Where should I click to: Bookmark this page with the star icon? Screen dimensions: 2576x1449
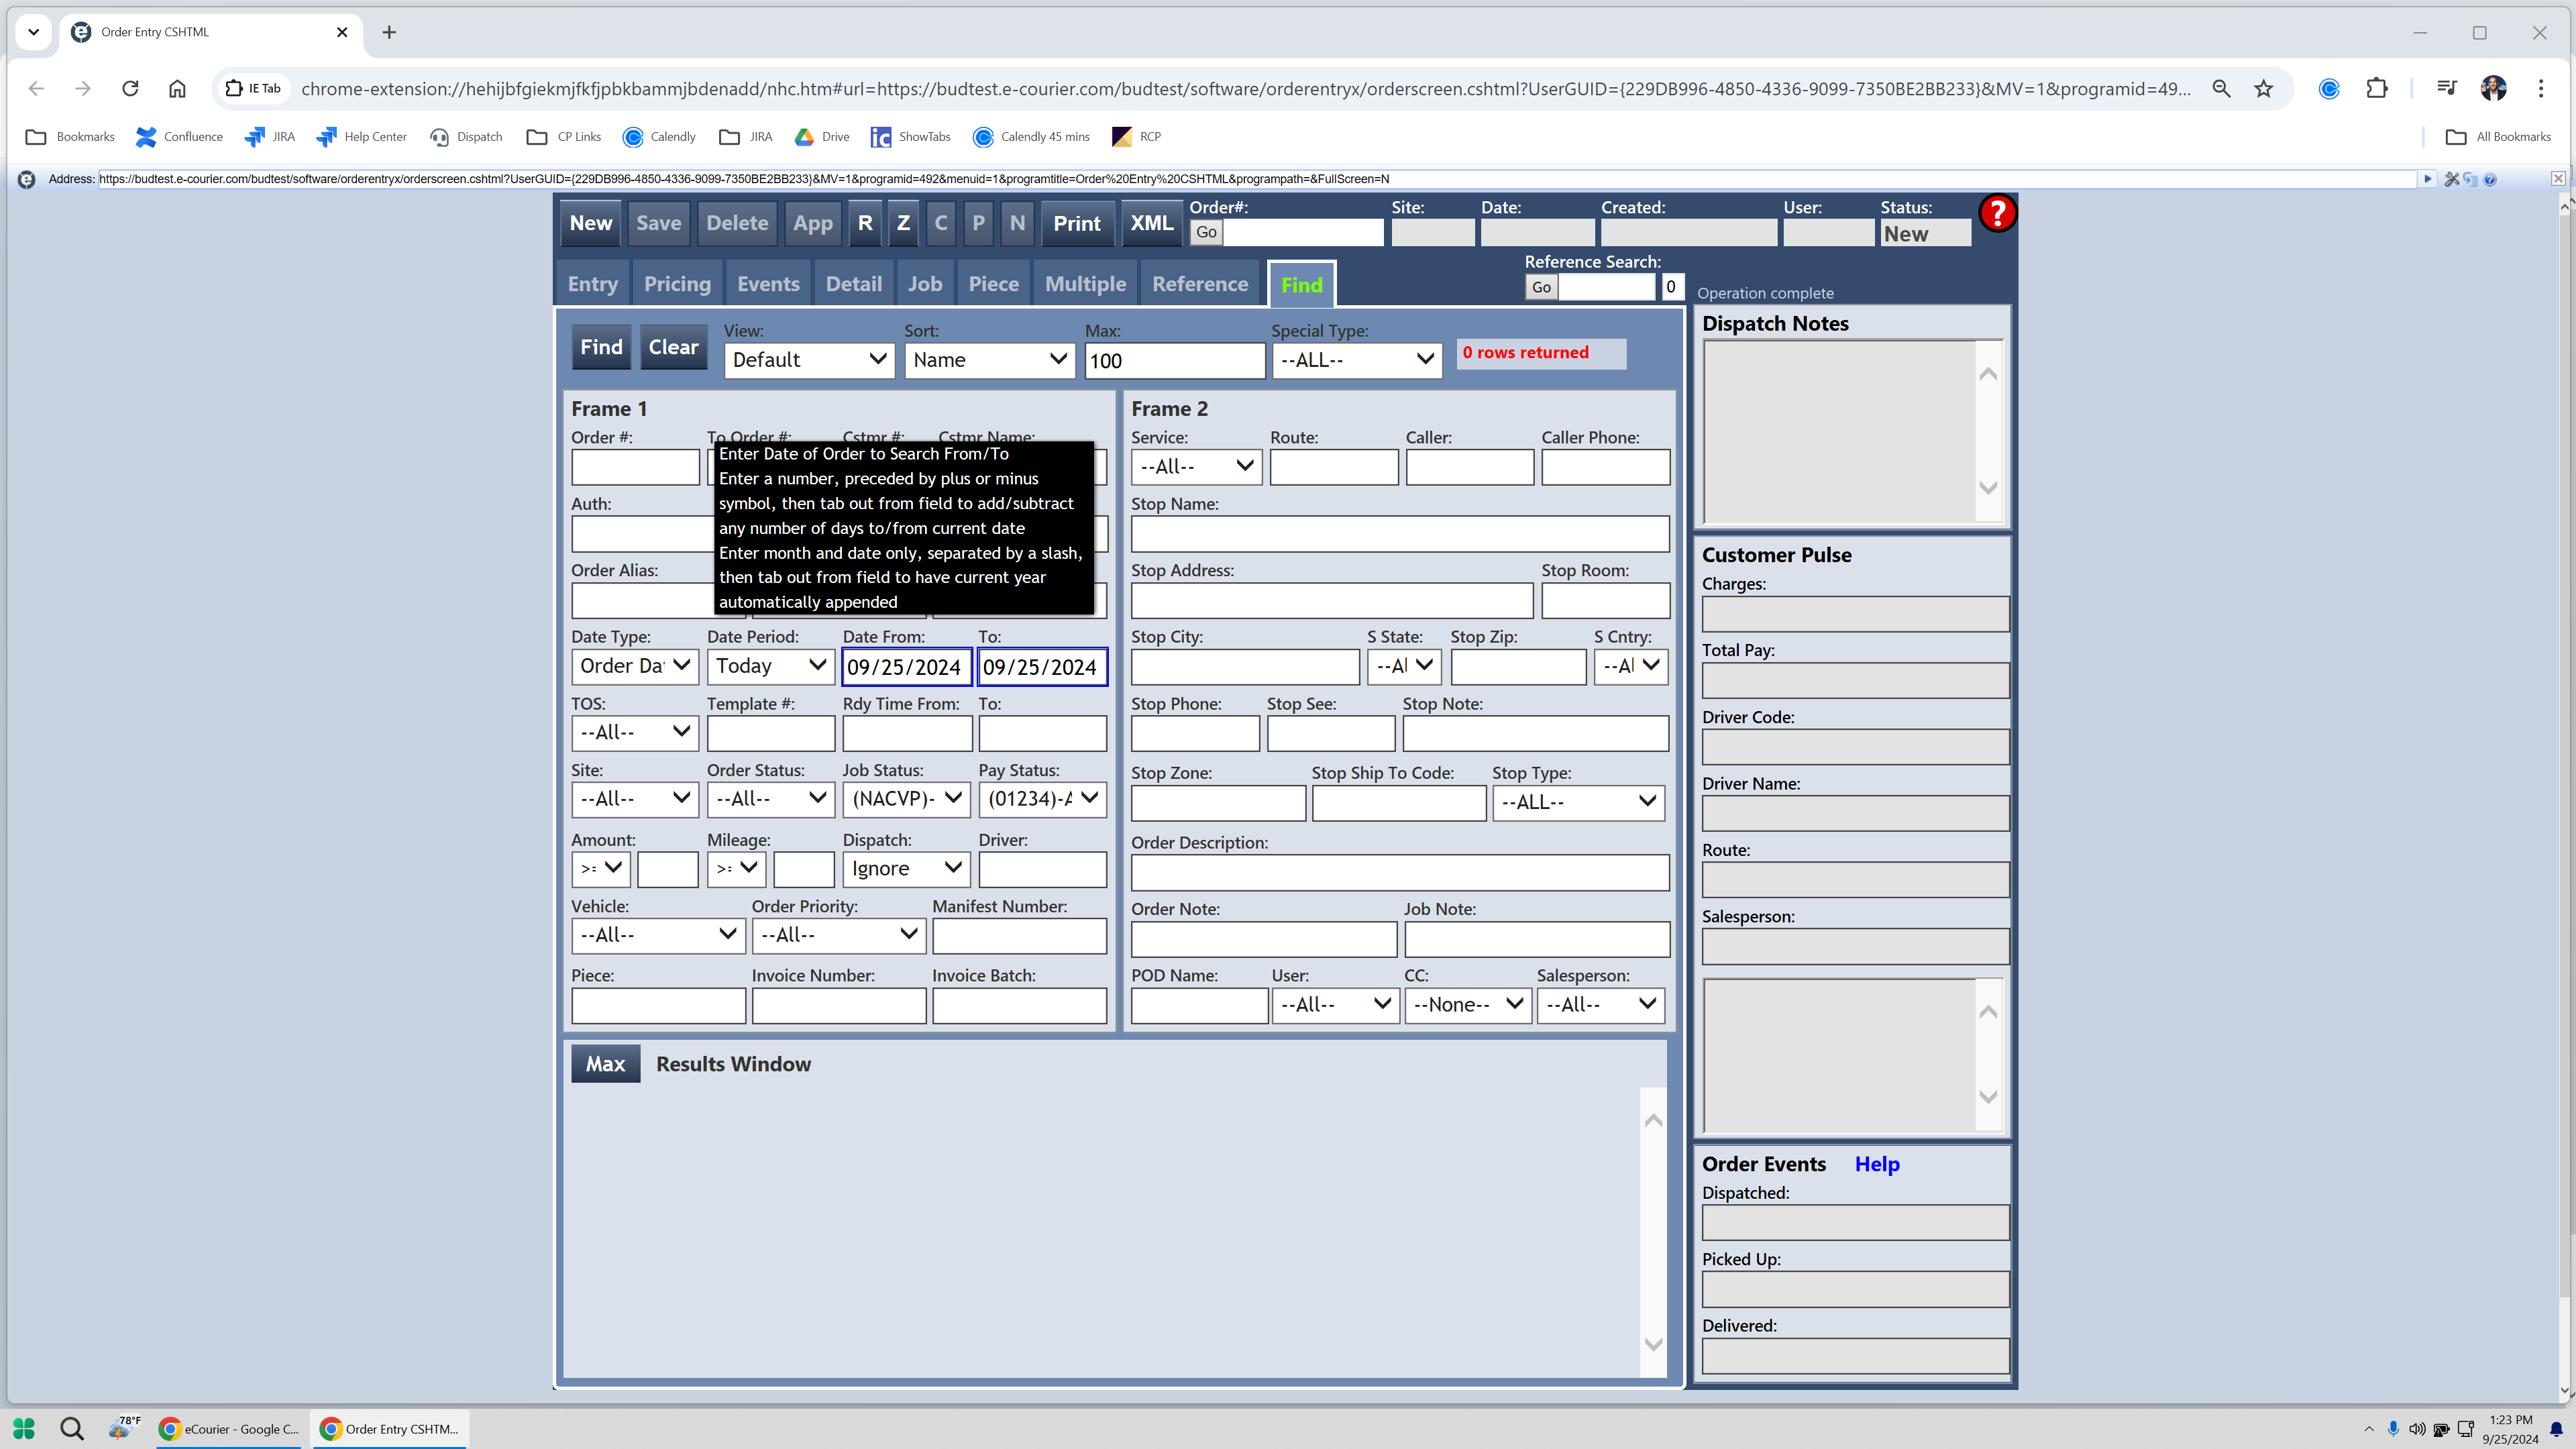tap(2263, 88)
